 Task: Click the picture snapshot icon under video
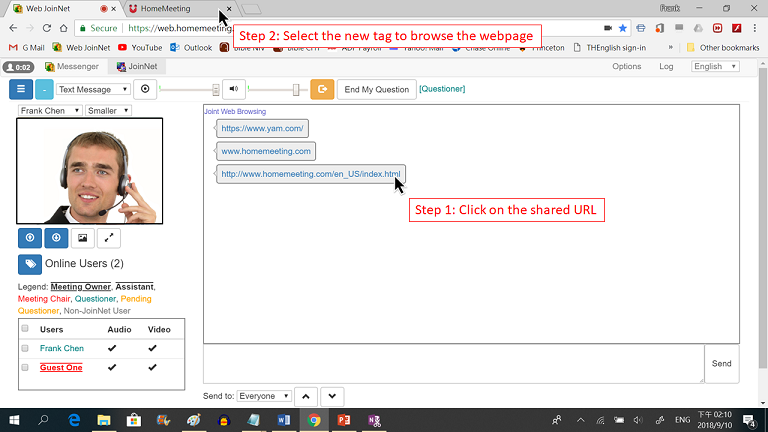(x=82, y=238)
